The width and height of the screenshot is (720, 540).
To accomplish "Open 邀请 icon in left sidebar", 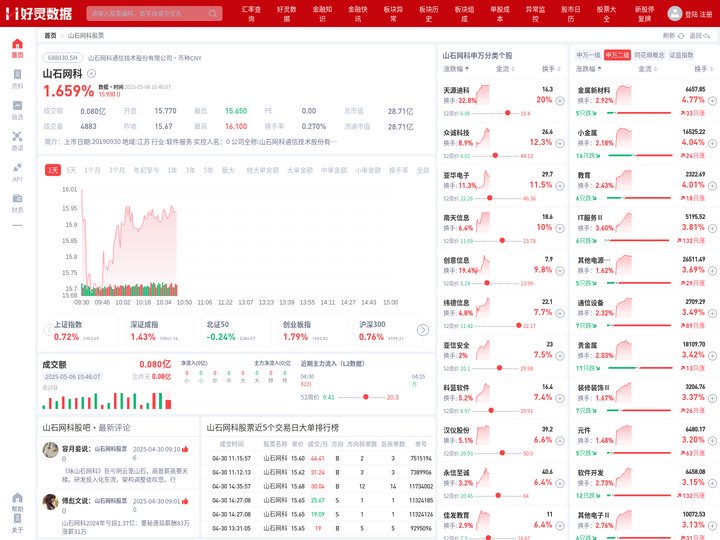I will pyautogui.click(x=17, y=136).
